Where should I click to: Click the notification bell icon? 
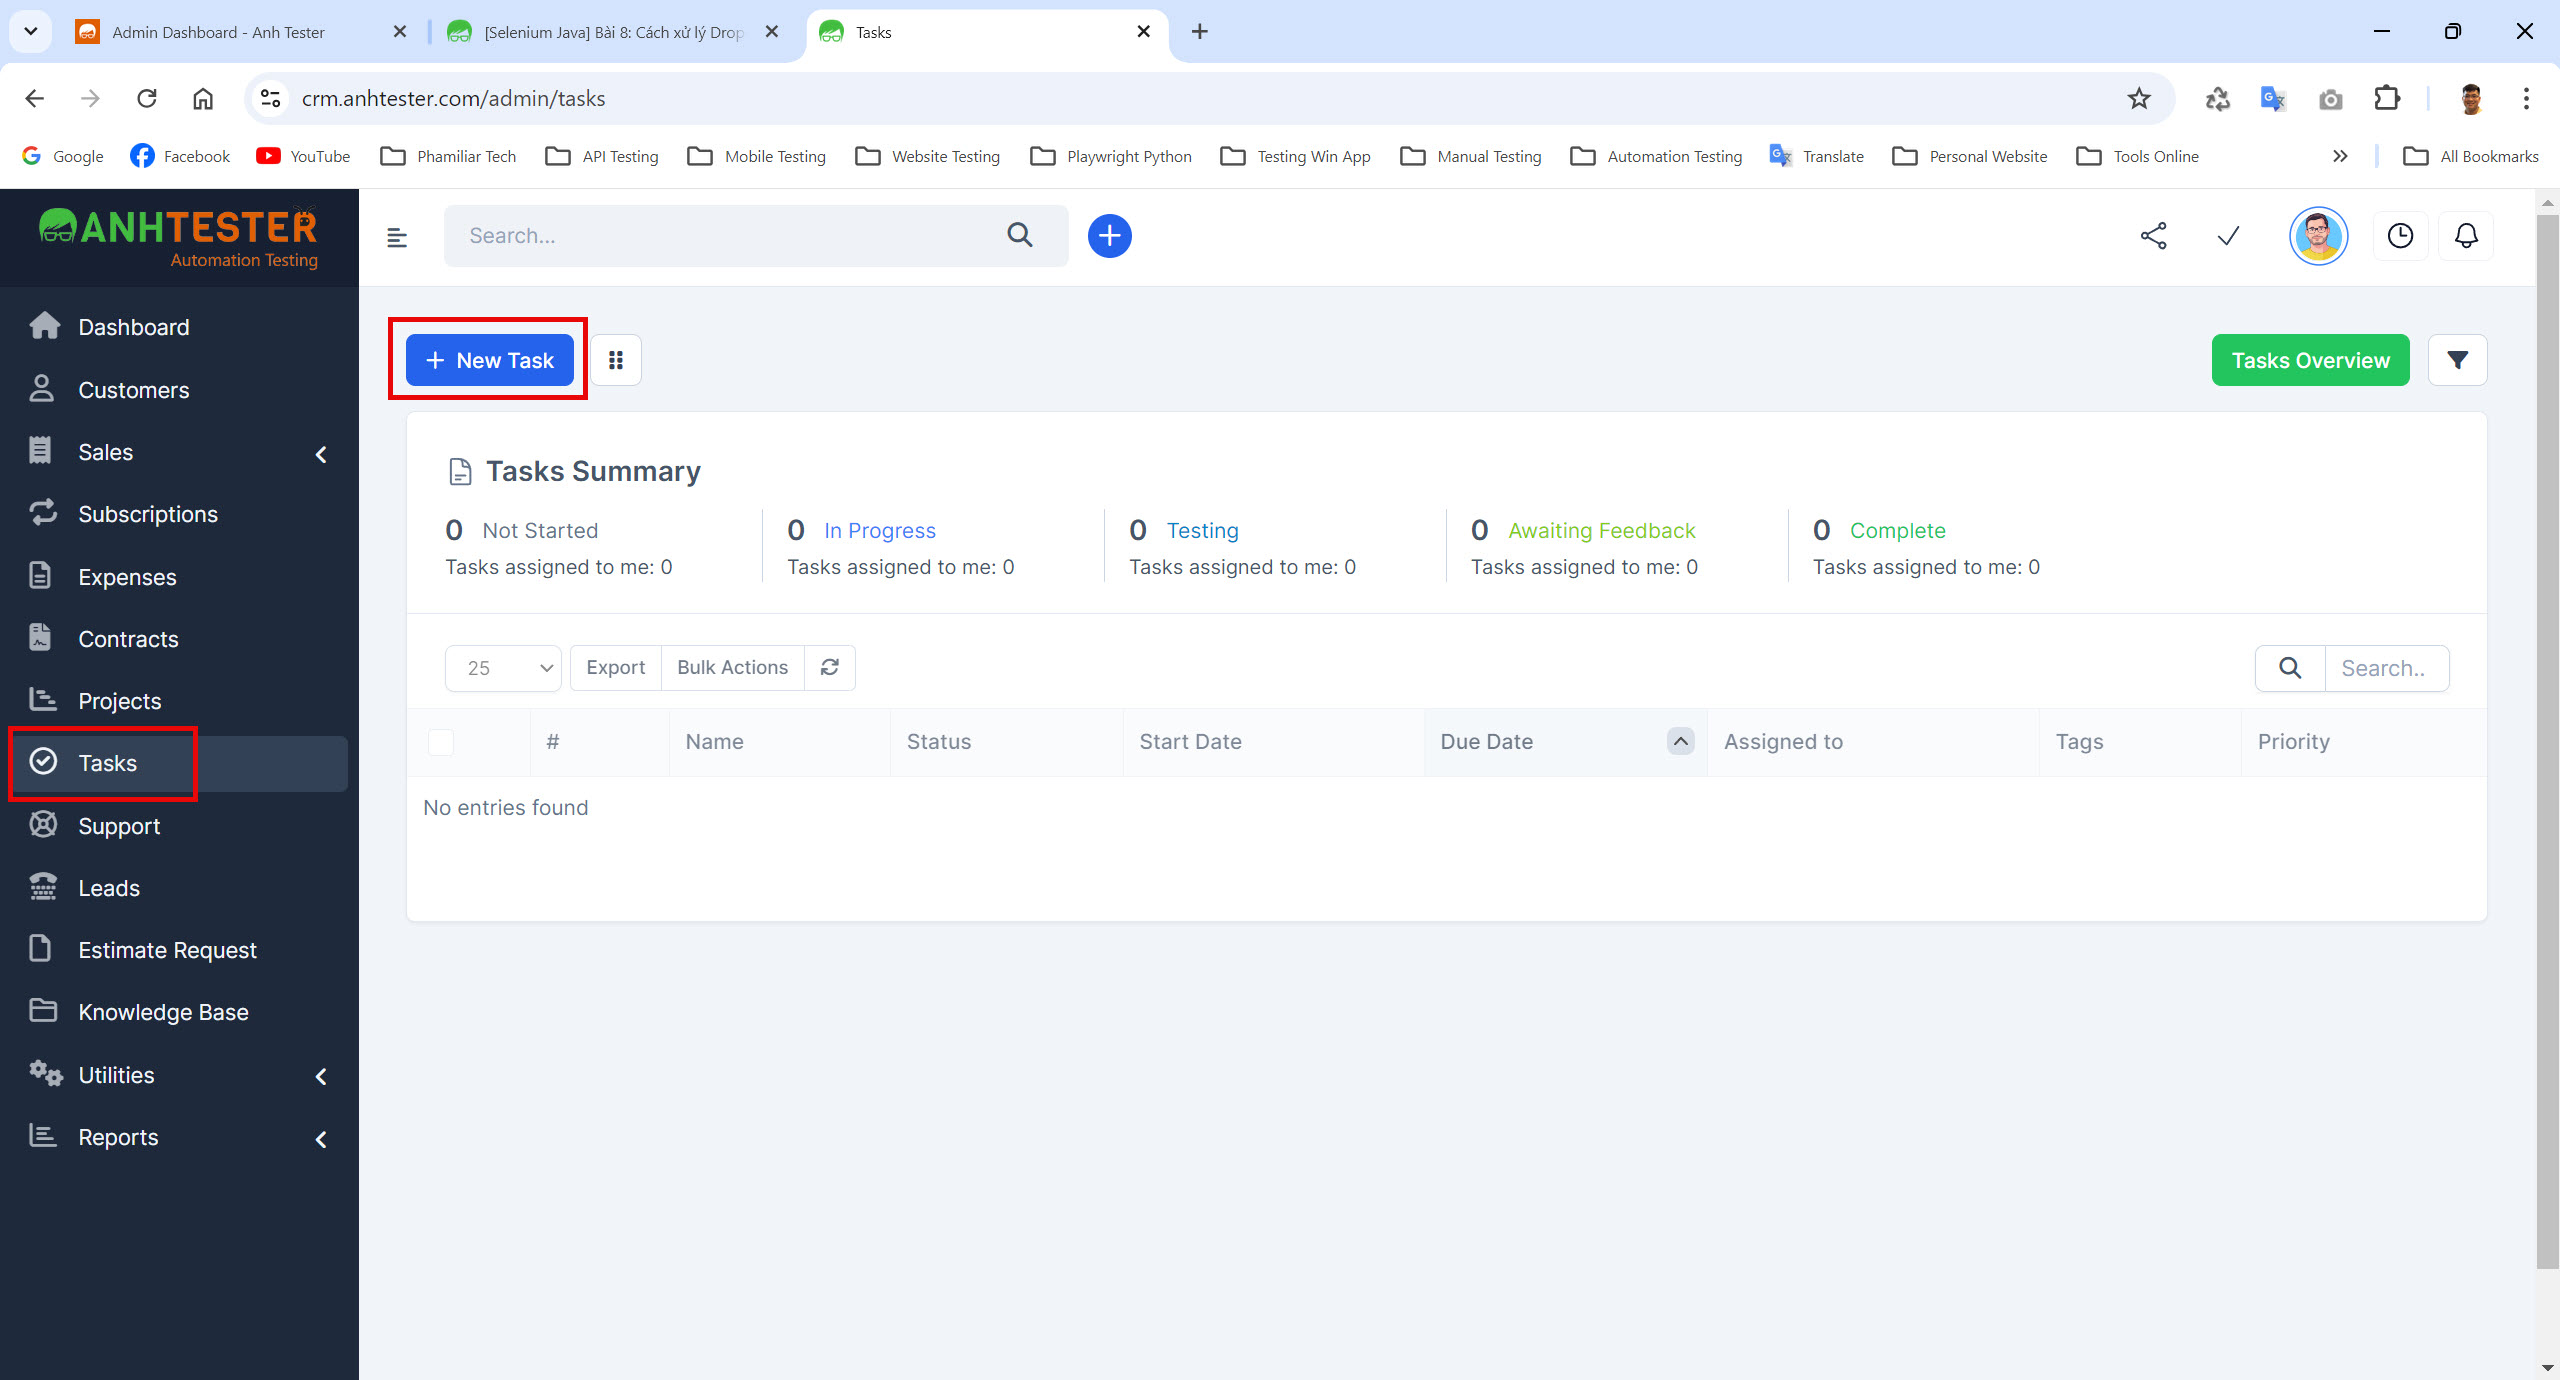pos(2468,235)
